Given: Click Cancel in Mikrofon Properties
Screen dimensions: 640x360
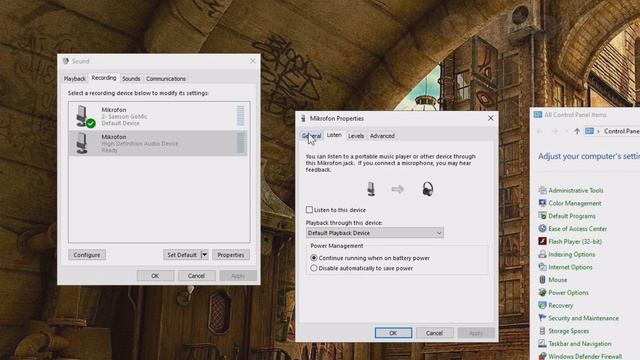Looking at the screenshot, I should click(434, 333).
